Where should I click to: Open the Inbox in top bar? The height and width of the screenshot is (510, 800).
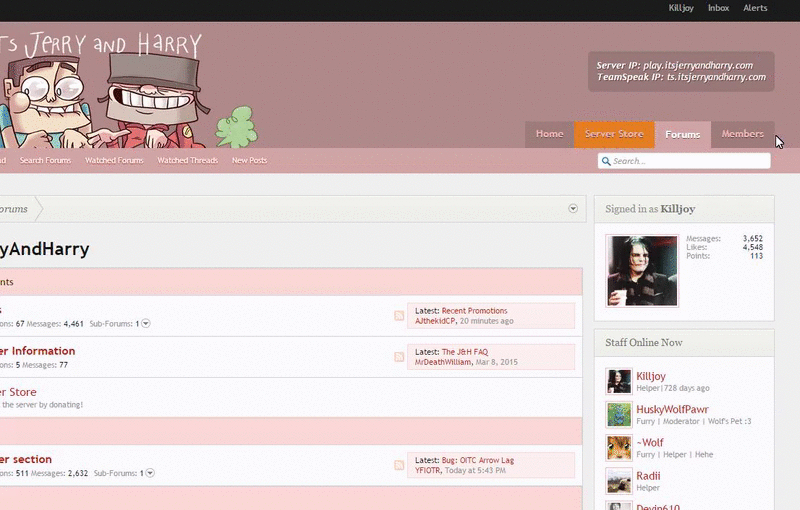[x=718, y=8]
